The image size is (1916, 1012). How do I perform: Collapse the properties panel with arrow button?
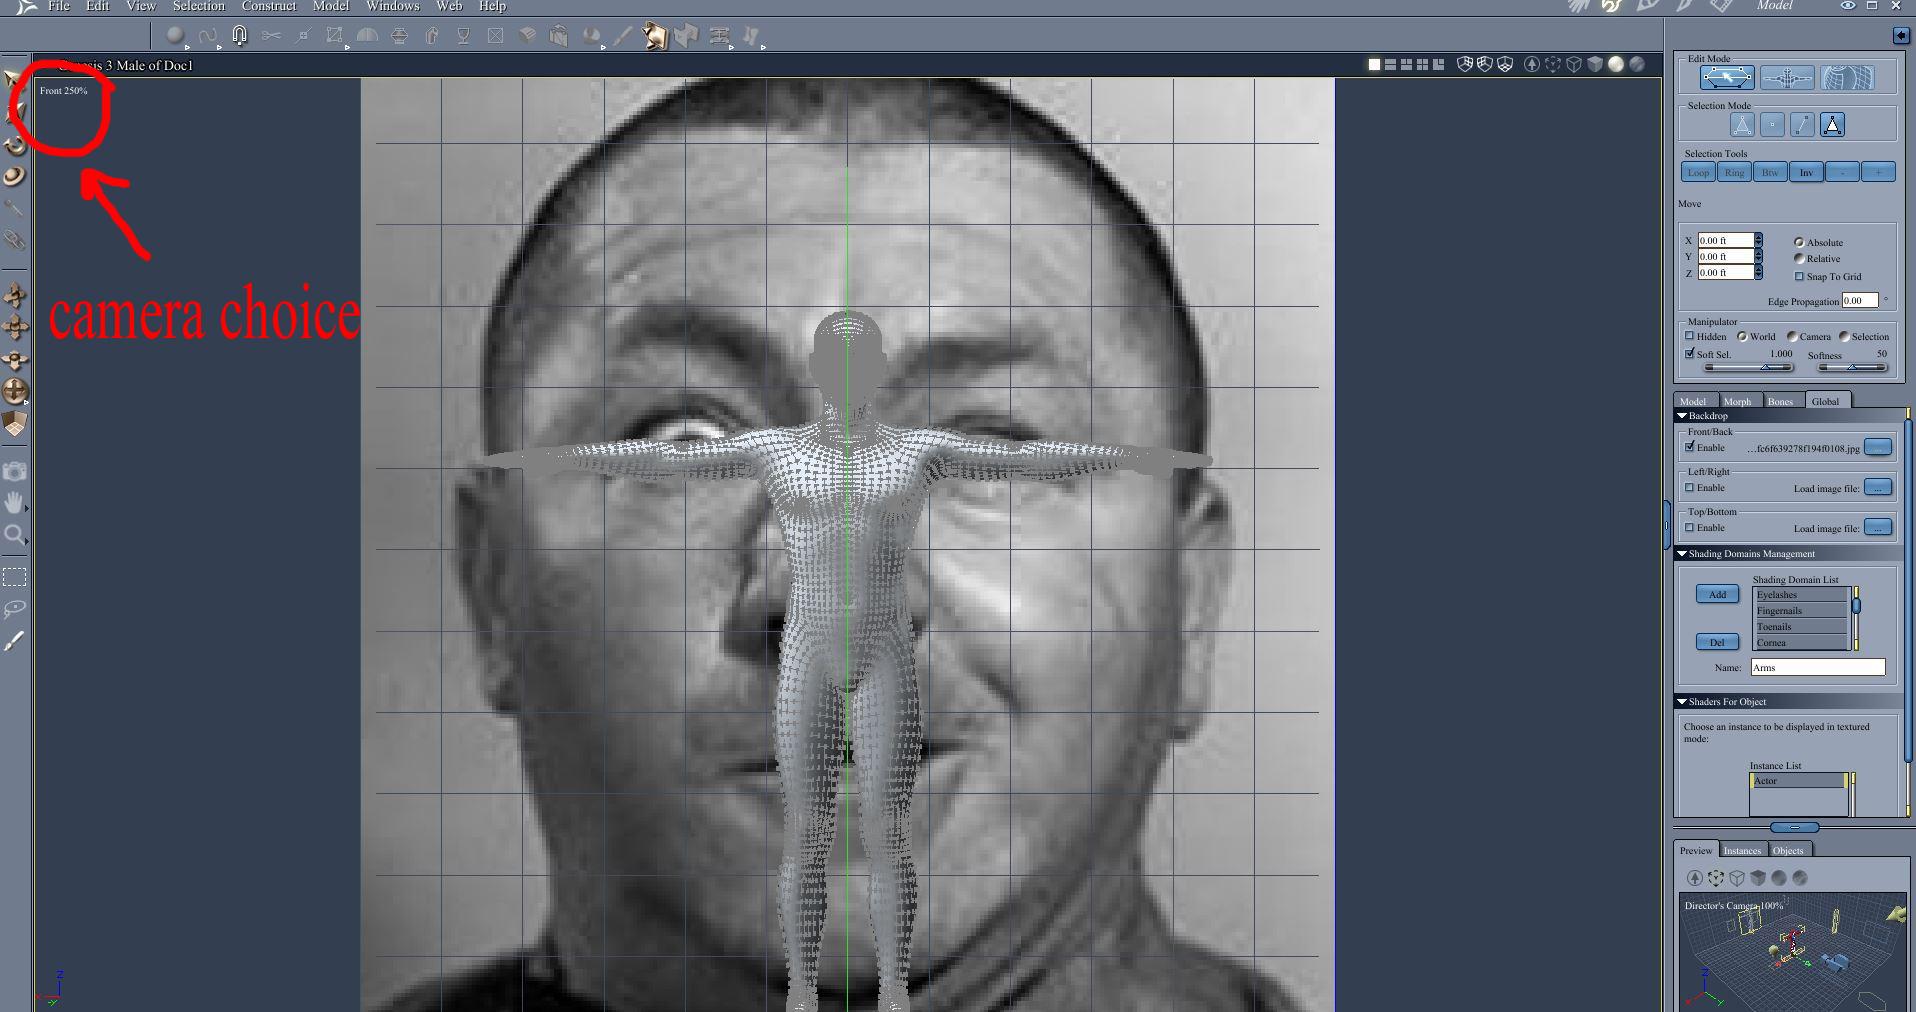point(1900,35)
